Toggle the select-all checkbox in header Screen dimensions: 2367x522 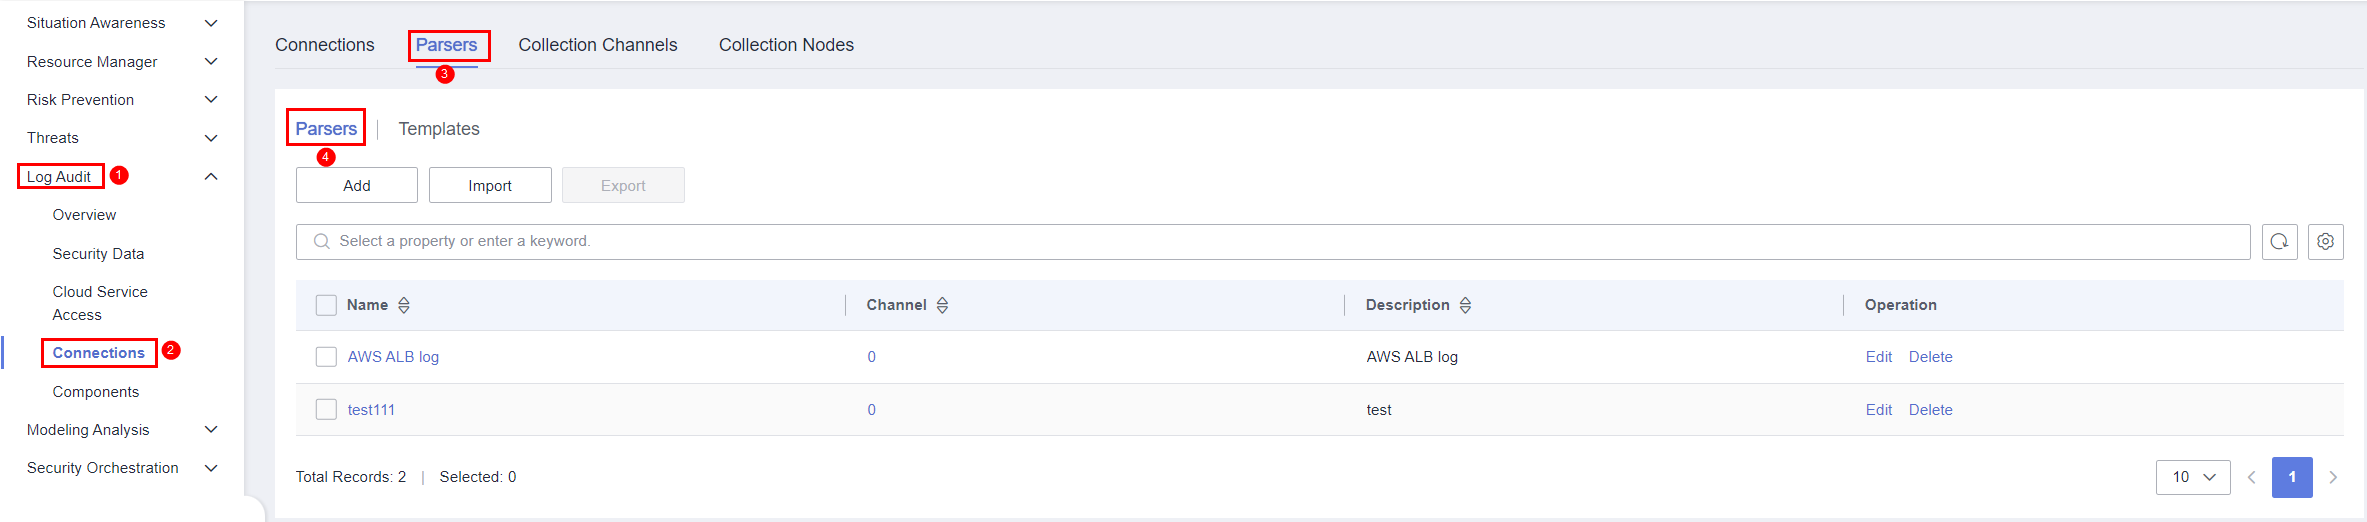point(326,305)
